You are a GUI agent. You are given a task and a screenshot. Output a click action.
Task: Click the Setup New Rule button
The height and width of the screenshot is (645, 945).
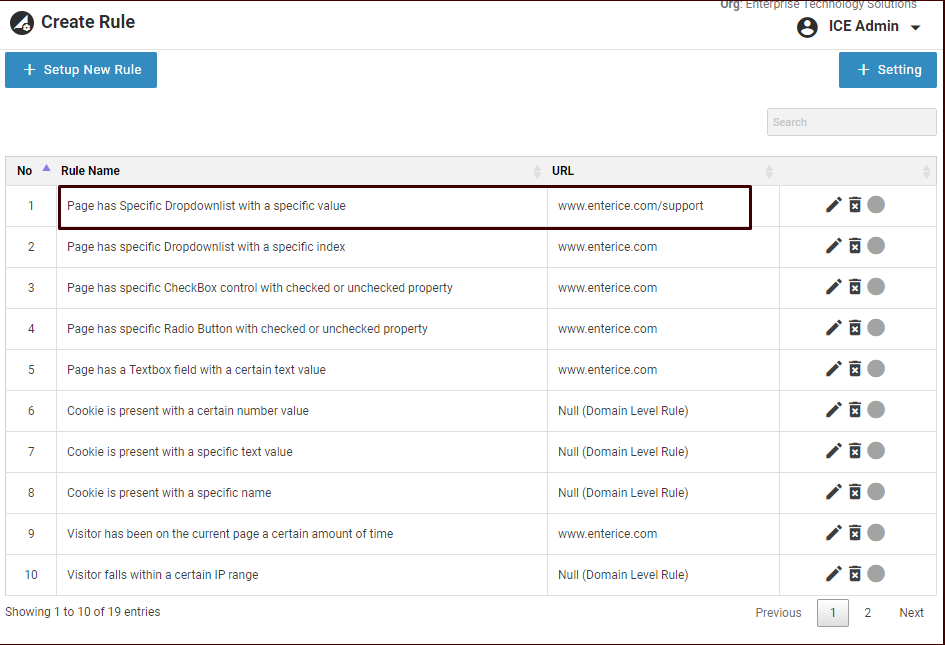coord(81,70)
